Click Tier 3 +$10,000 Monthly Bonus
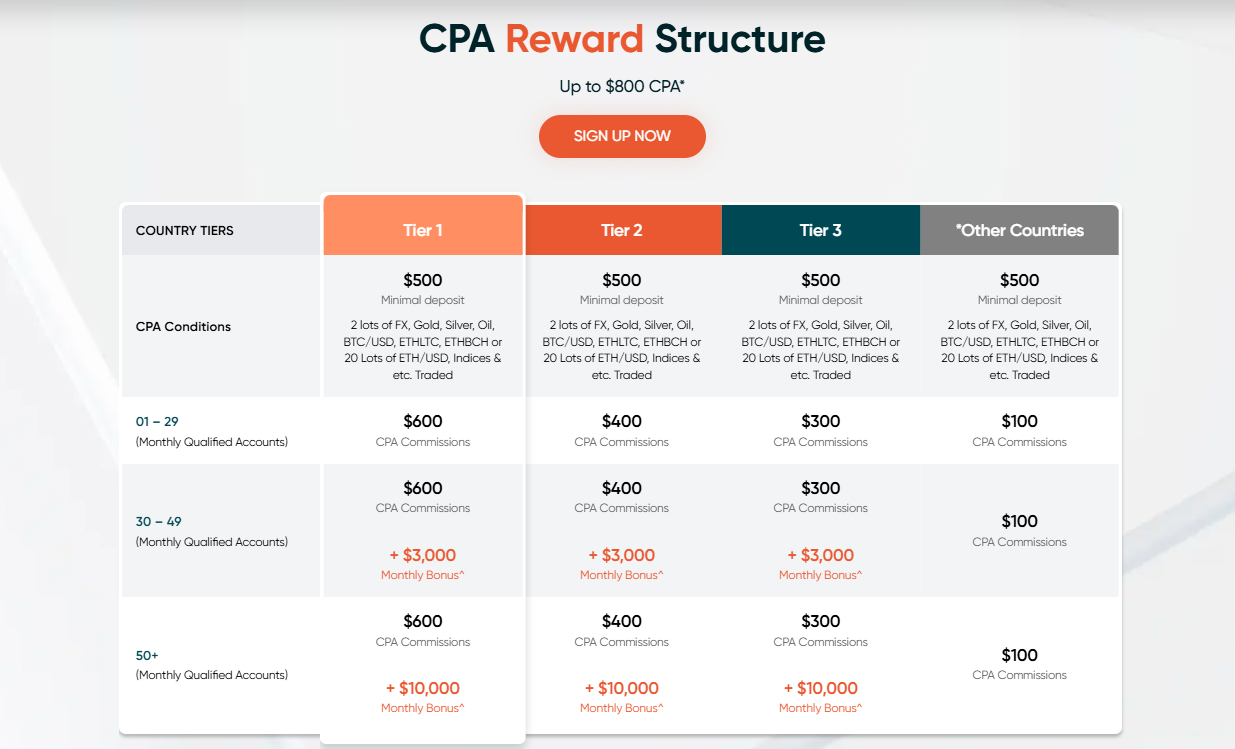Image resolution: width=1235 pixels, height=749 pixels. (820, 689)
